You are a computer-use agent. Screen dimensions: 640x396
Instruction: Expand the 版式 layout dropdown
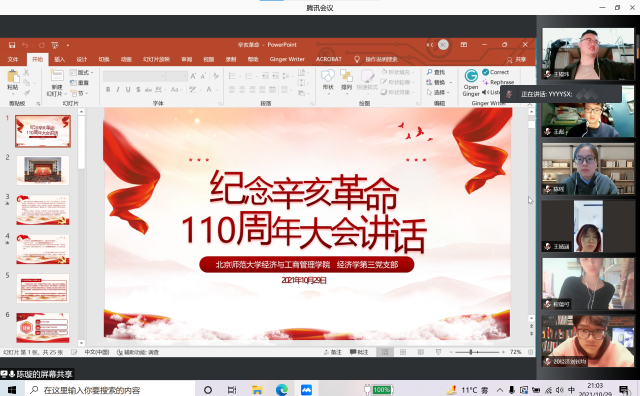pyautogui.click(x=81, y=72)
